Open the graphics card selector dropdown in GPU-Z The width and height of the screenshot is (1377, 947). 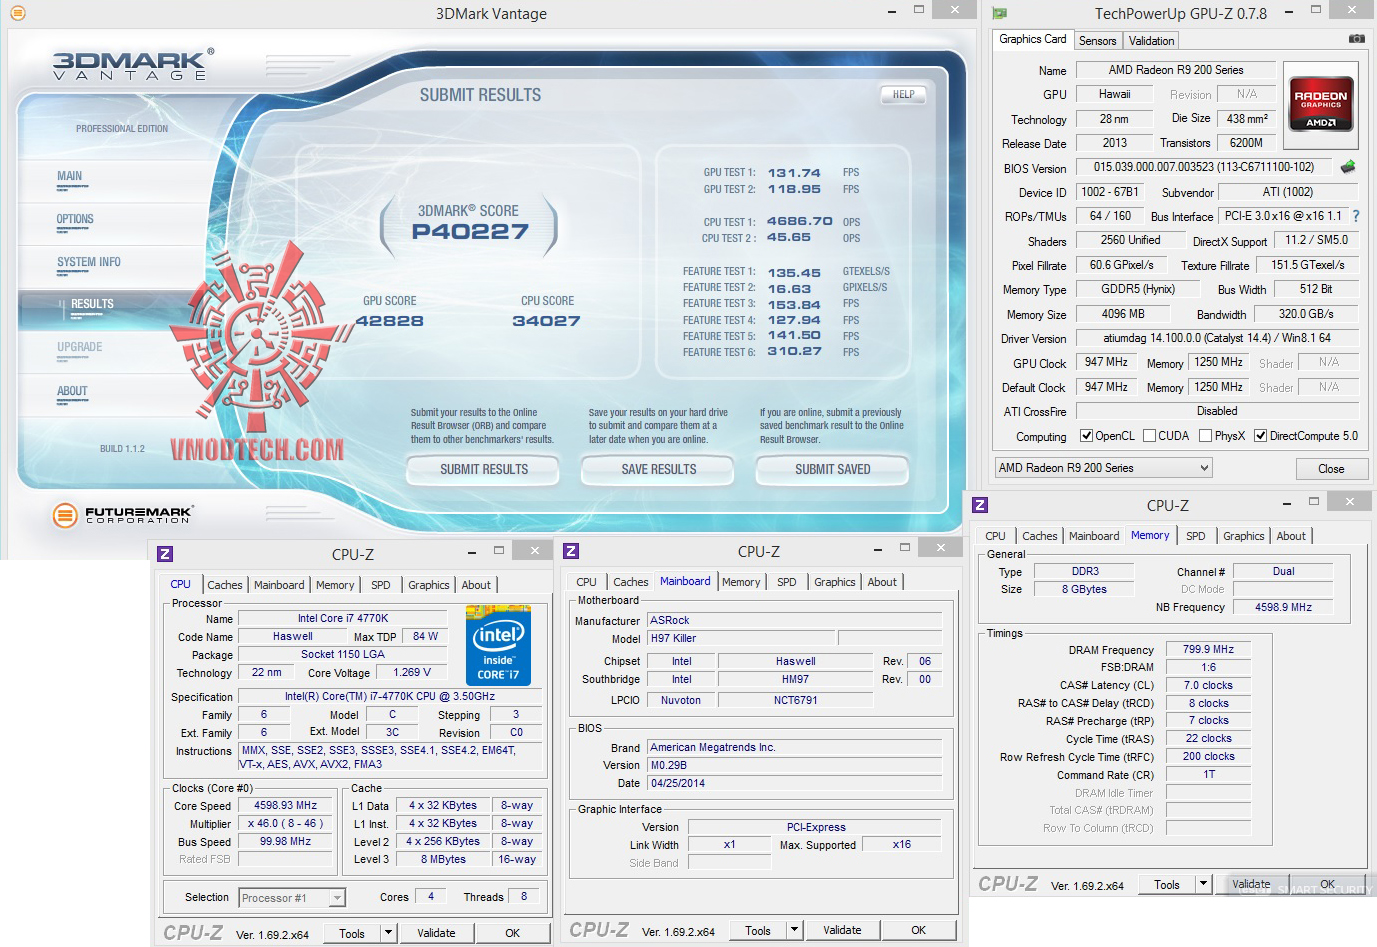[x=1103, y=468]
